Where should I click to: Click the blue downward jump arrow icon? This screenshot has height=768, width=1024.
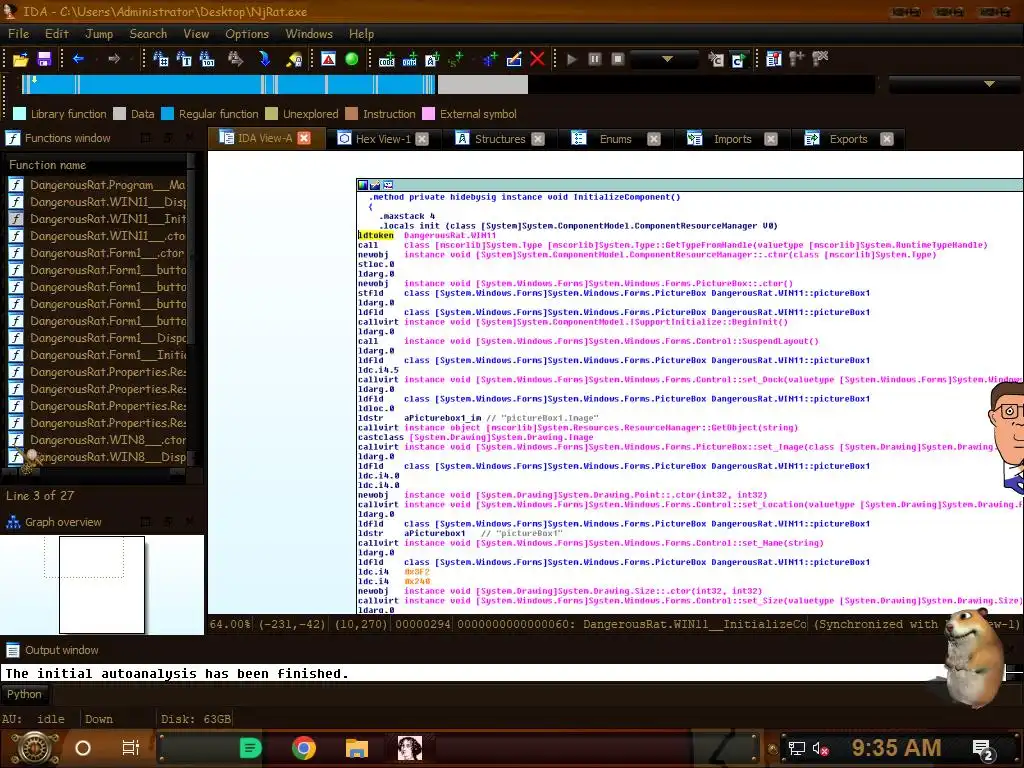264,59
